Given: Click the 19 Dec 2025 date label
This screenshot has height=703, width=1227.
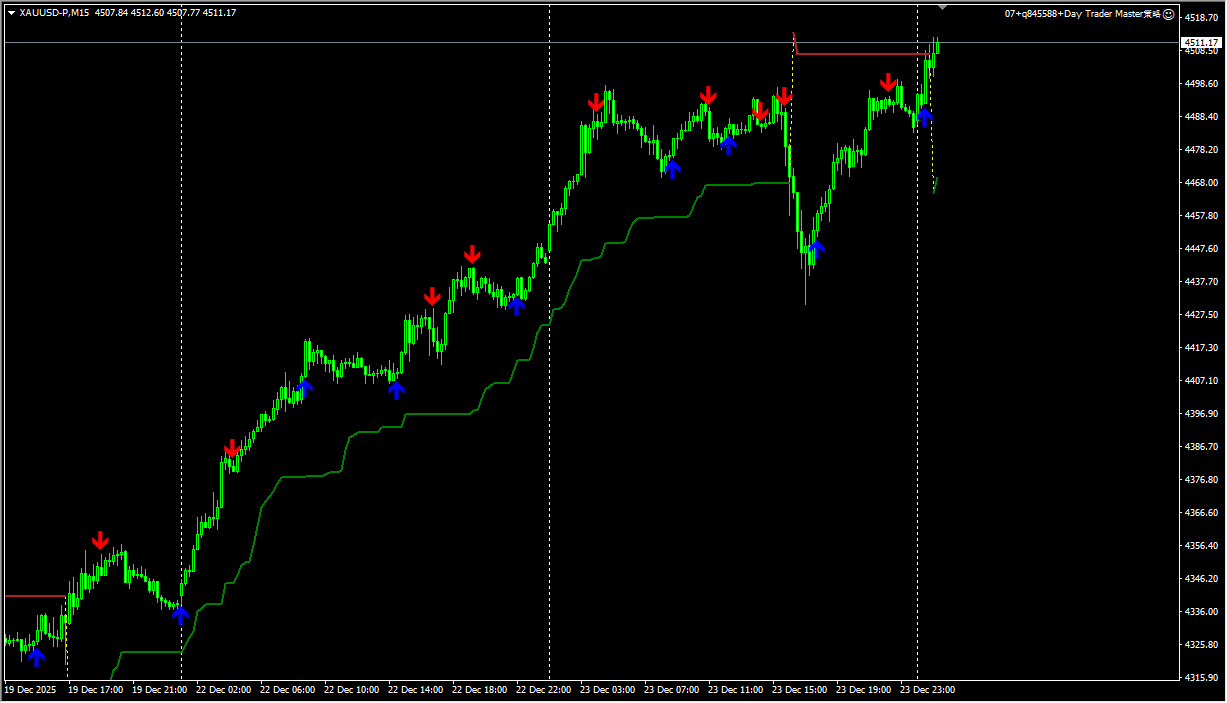Looking at the screenshot, I should click(x=29, y=690).
